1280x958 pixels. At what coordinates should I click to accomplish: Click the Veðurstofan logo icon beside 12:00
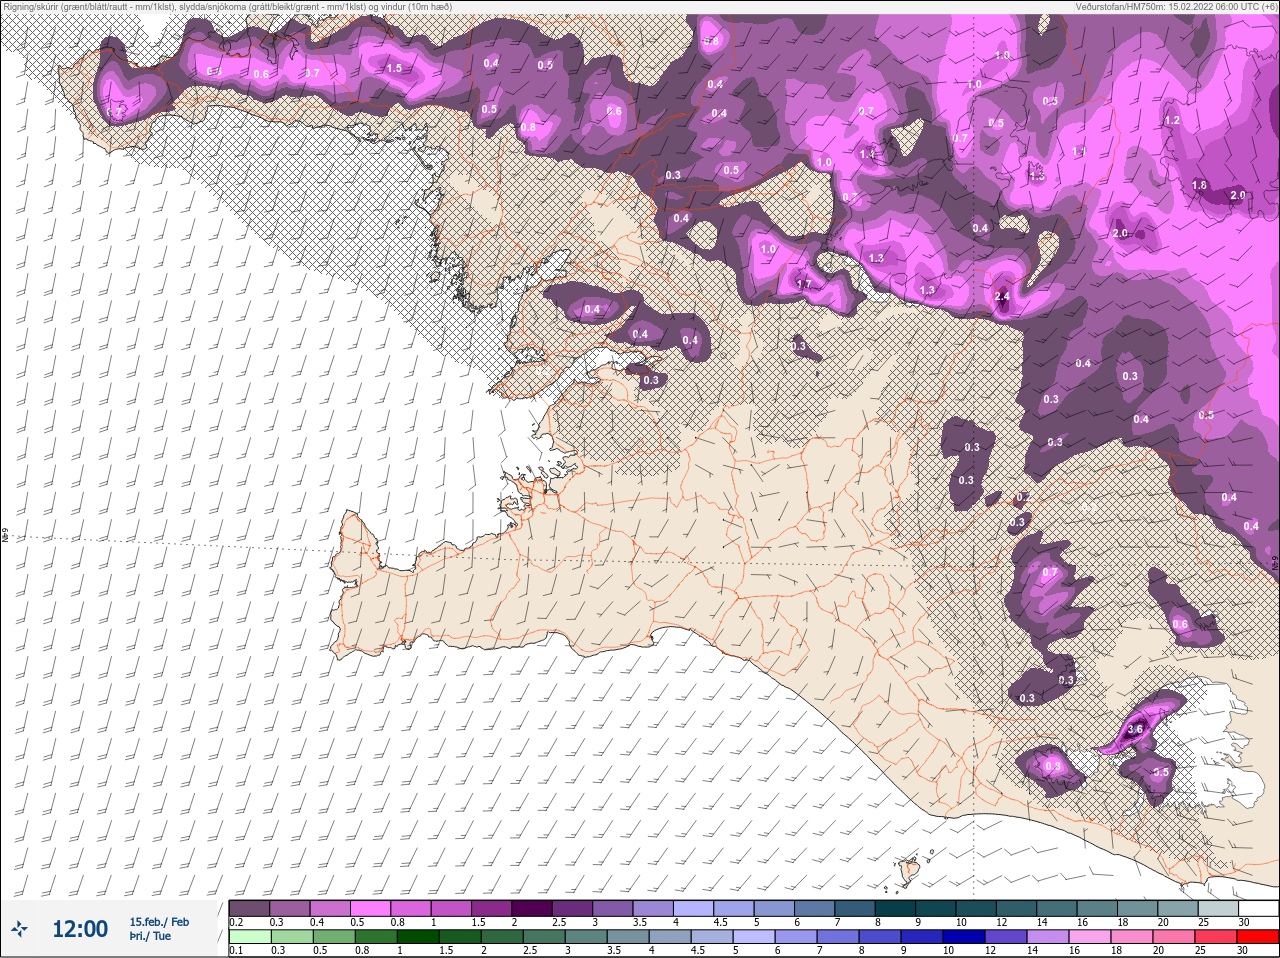[19, 929]
